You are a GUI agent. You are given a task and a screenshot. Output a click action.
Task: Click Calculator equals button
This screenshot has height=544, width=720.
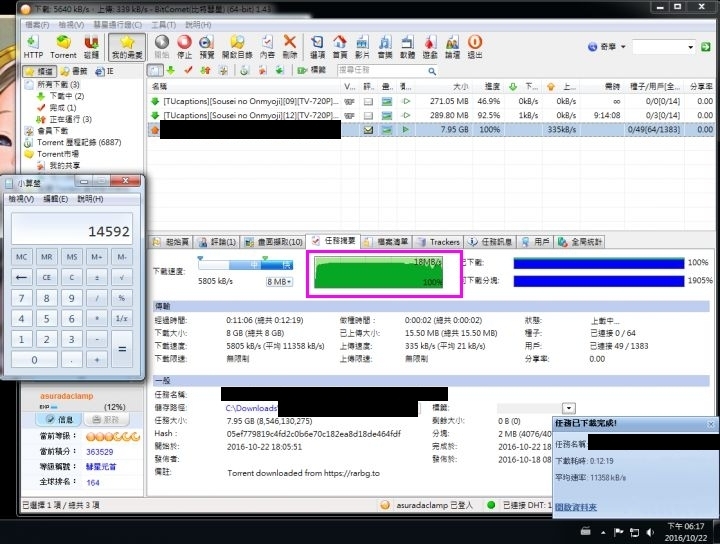[122, 349]
